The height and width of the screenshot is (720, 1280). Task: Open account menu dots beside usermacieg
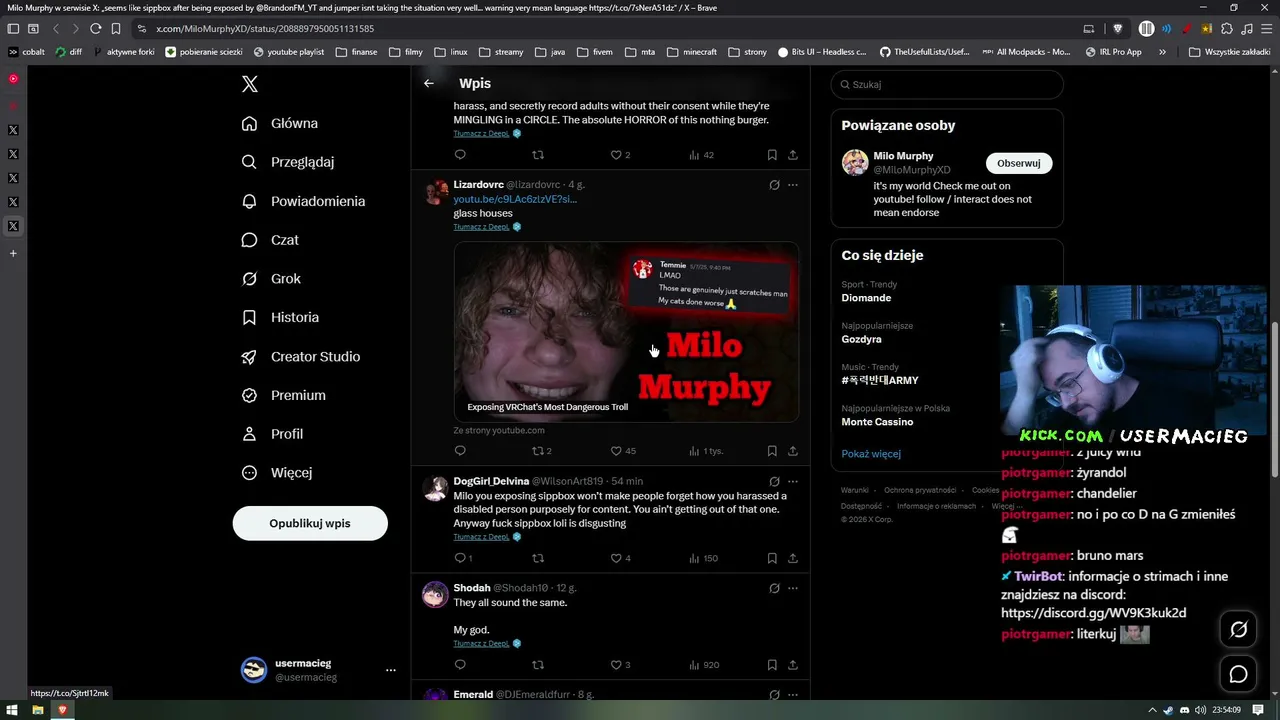click(x=391, y=670)
